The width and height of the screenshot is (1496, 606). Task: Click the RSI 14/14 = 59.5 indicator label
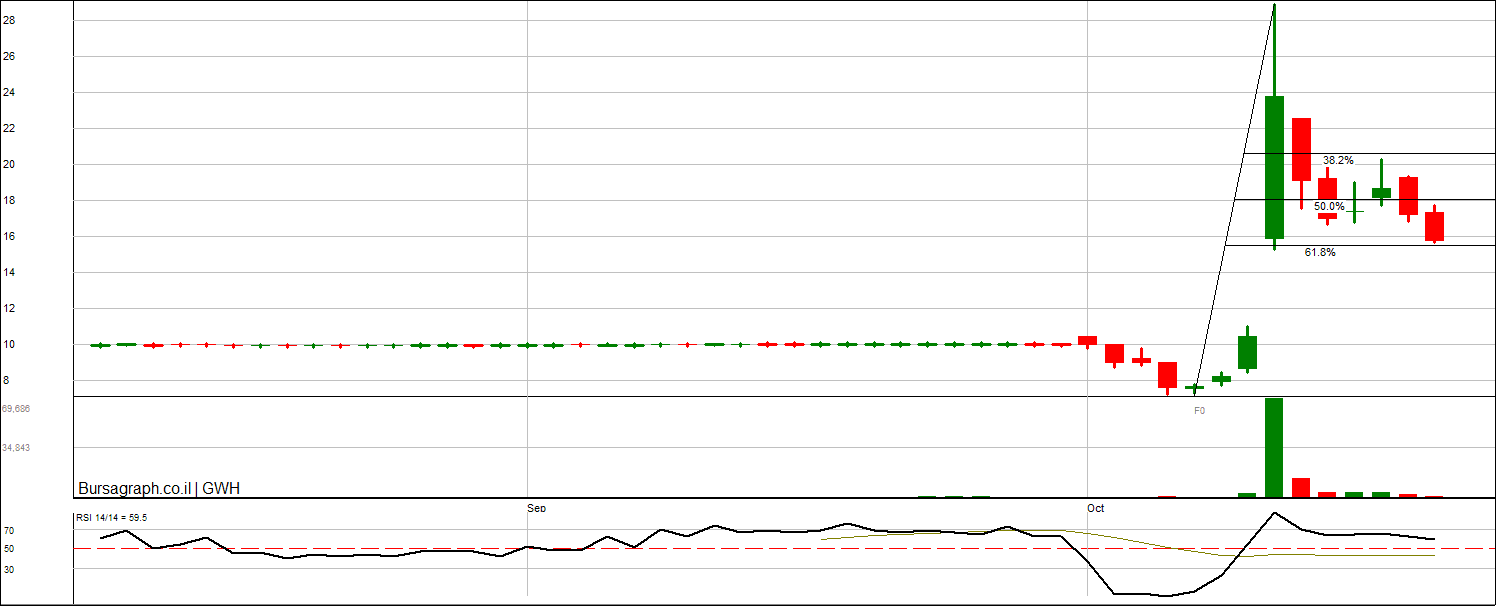112,517
